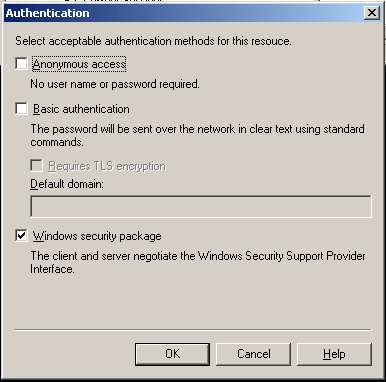Focus the Default domain text field
Viewport: 386px width, 382px height.
[x=201, y=206]
